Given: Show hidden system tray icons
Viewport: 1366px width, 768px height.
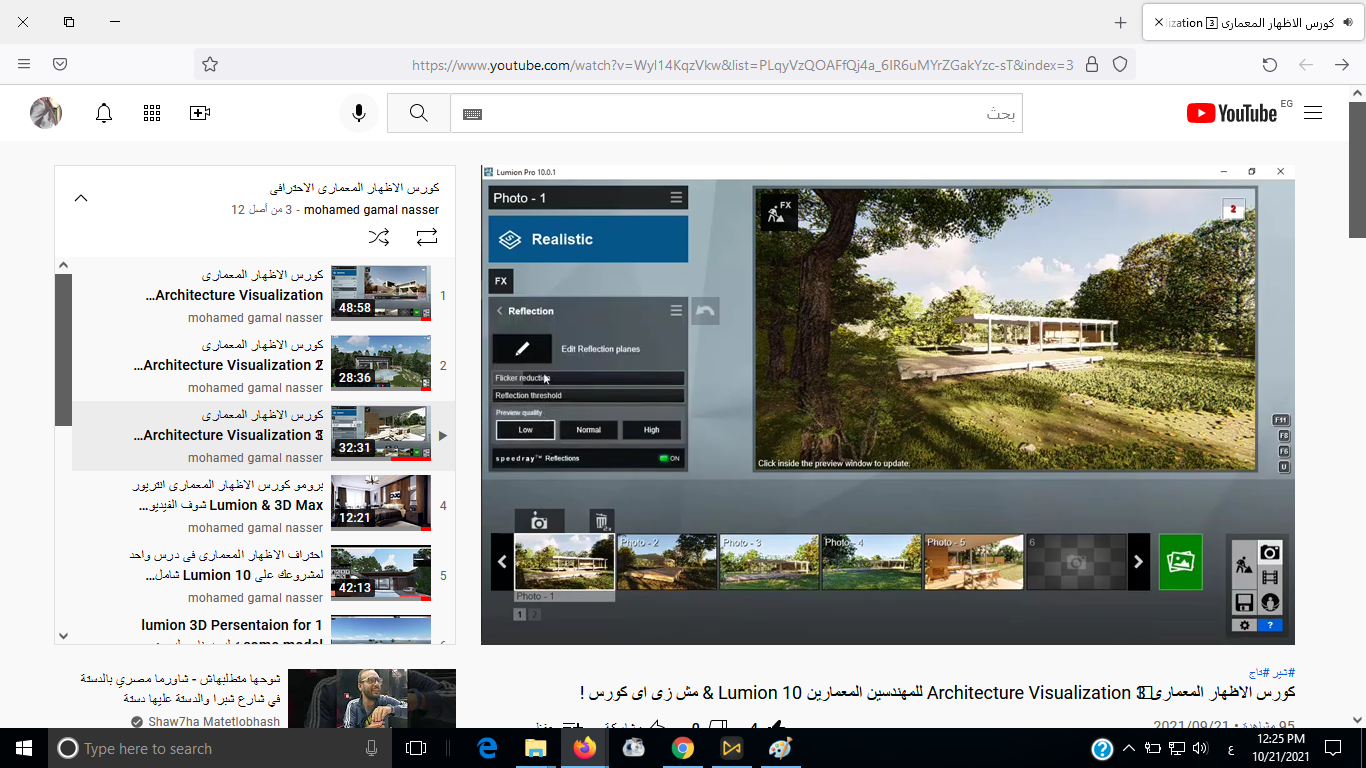Looking at the screenshot, I should point(1129,748).
